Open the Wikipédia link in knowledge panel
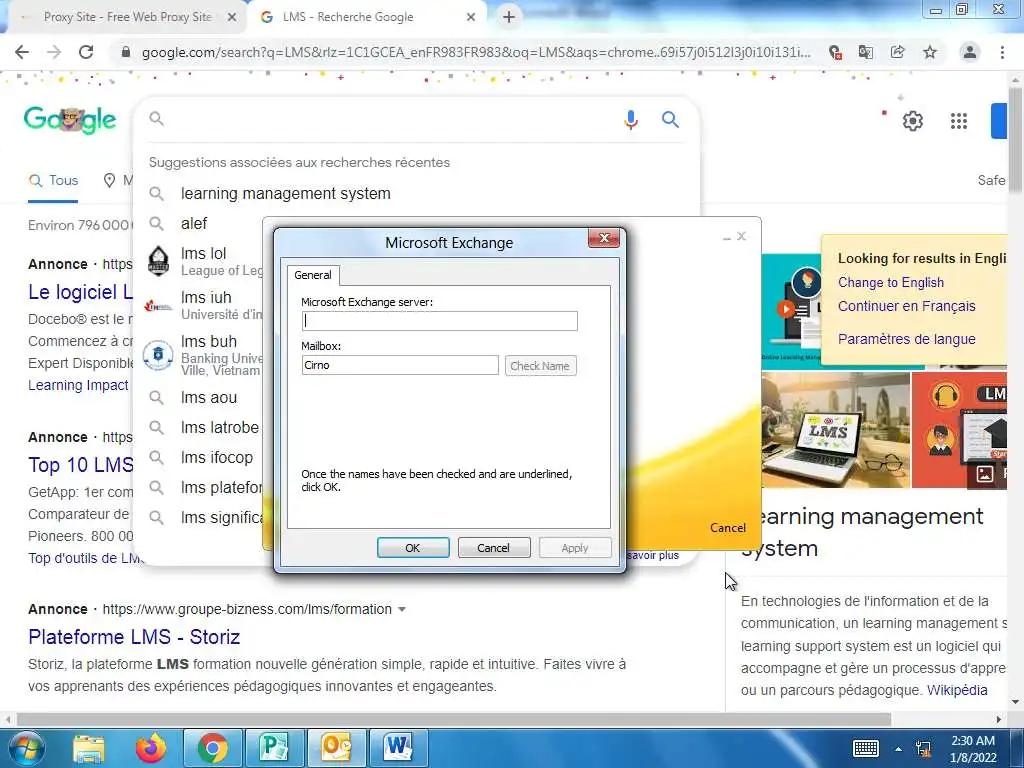This screenshot has width=1024, height=768. point(957,690)
